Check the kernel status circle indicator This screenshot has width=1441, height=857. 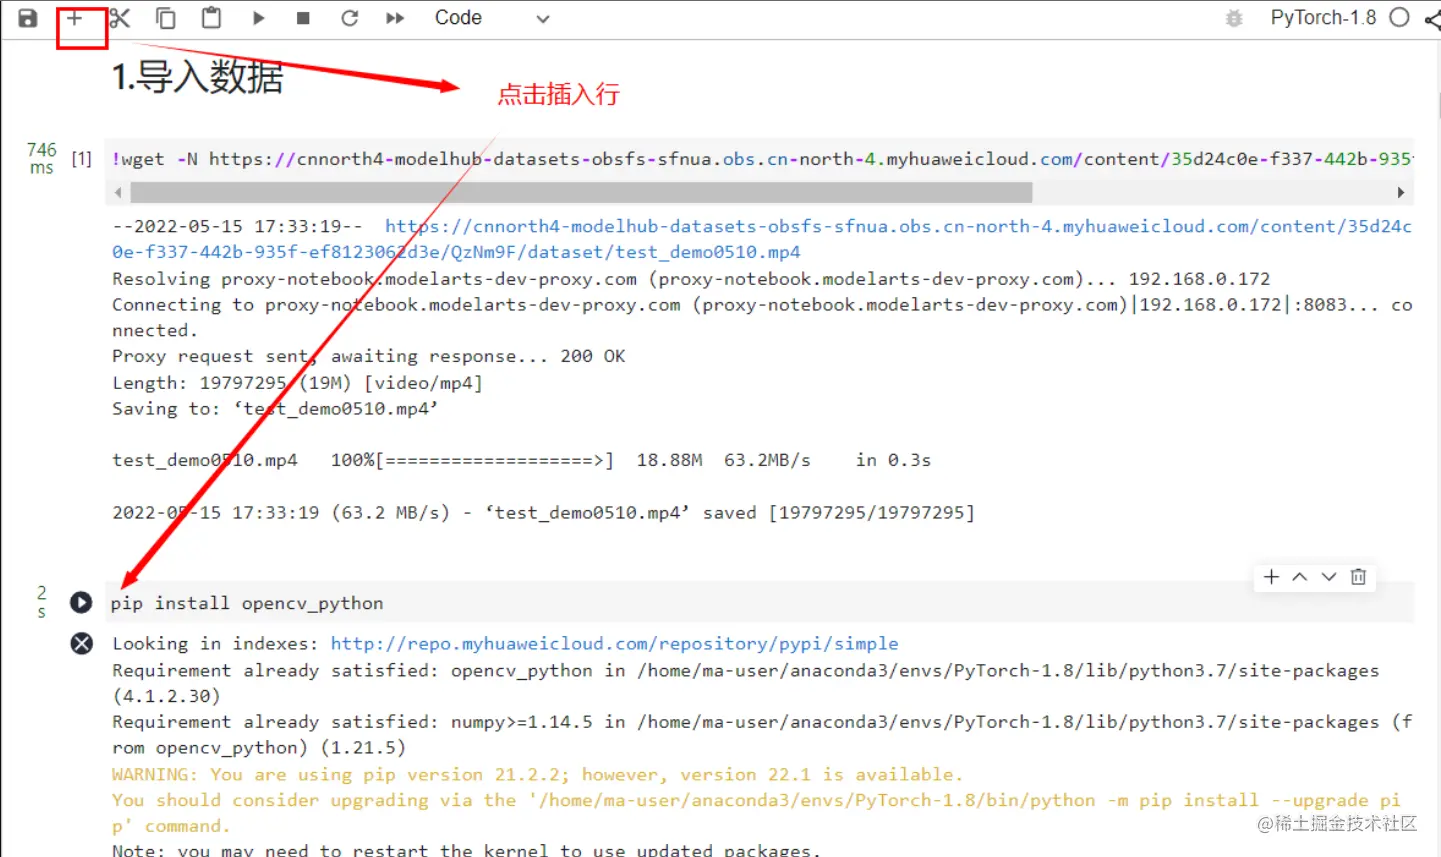[1400, 17]
